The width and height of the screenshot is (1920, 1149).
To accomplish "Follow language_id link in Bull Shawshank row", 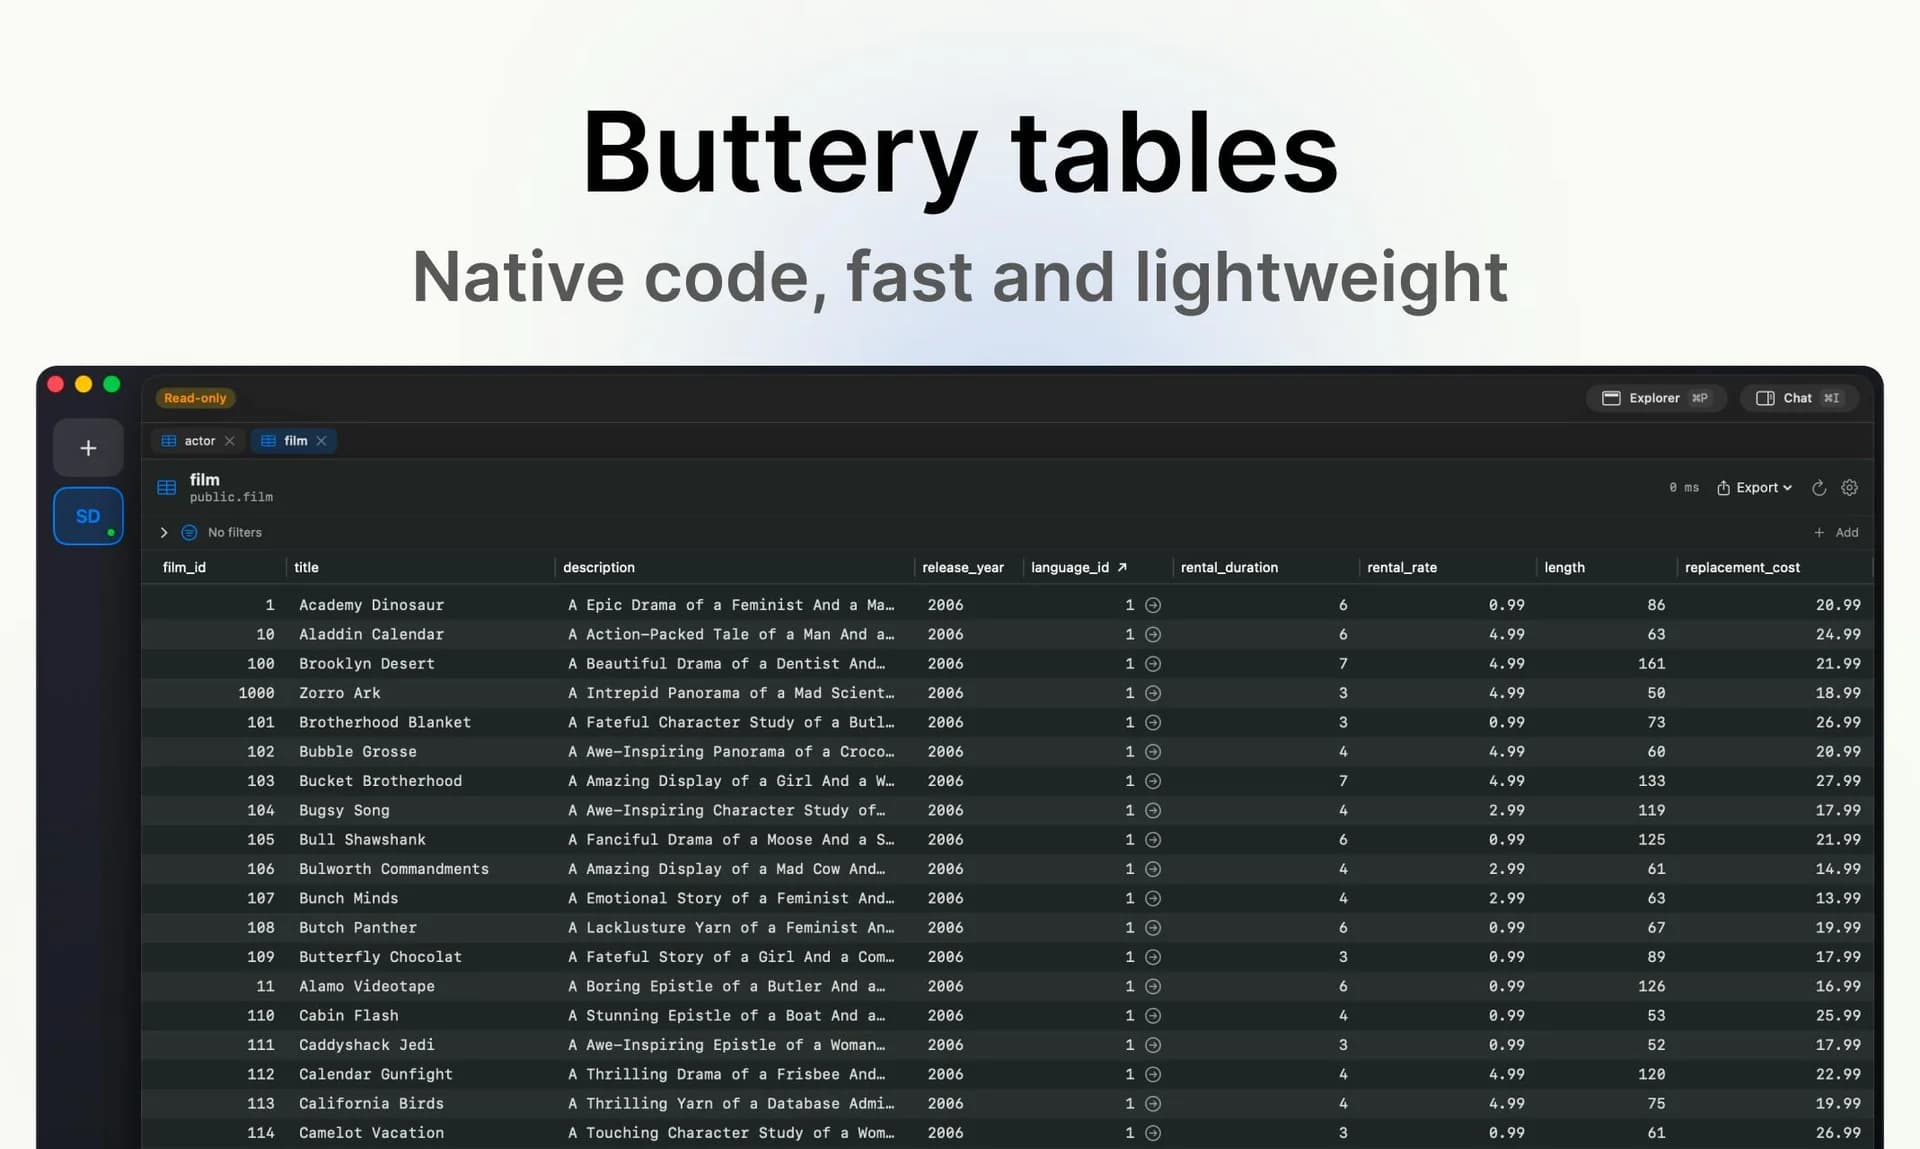I will pos(1153,840).
